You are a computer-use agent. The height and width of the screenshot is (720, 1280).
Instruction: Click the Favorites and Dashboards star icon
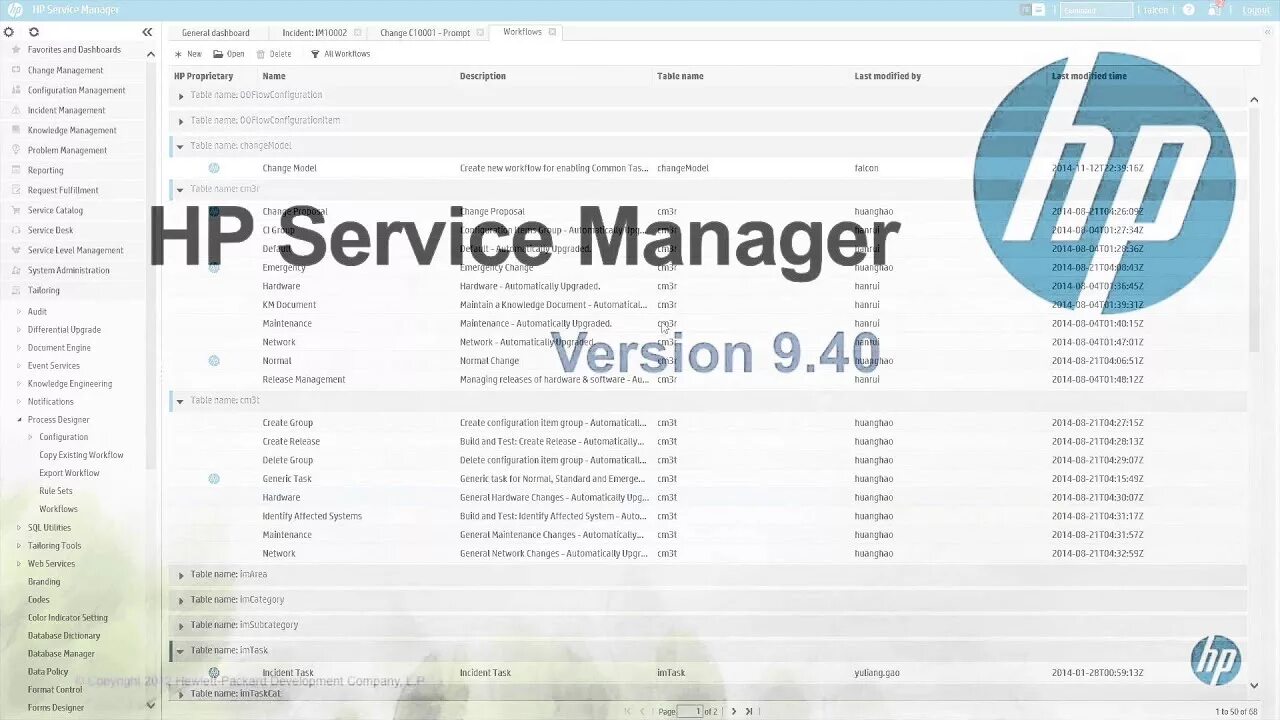pos(15,50)
